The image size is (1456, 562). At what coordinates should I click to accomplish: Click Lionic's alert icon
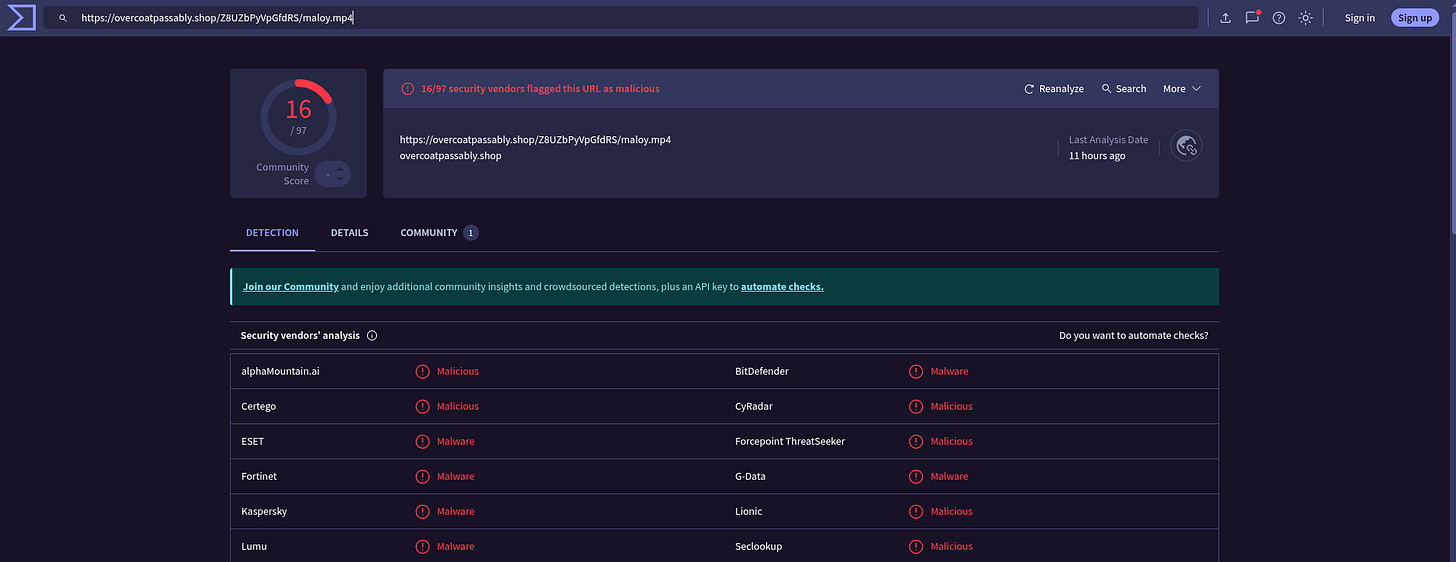(x=916, y=511)
